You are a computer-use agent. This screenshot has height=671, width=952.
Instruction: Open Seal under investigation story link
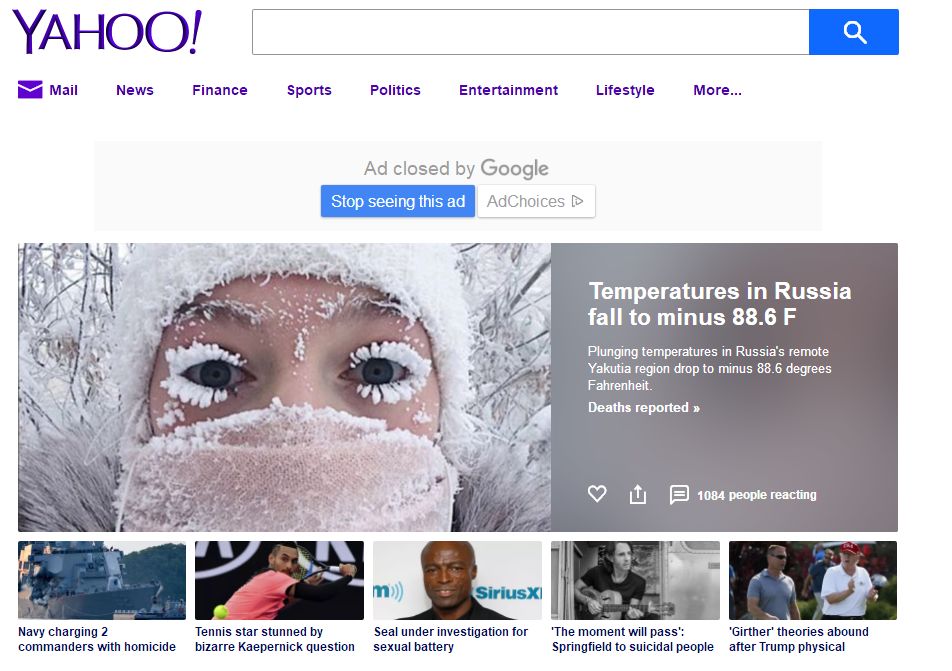pyautogui.click(x=450, y=639)
